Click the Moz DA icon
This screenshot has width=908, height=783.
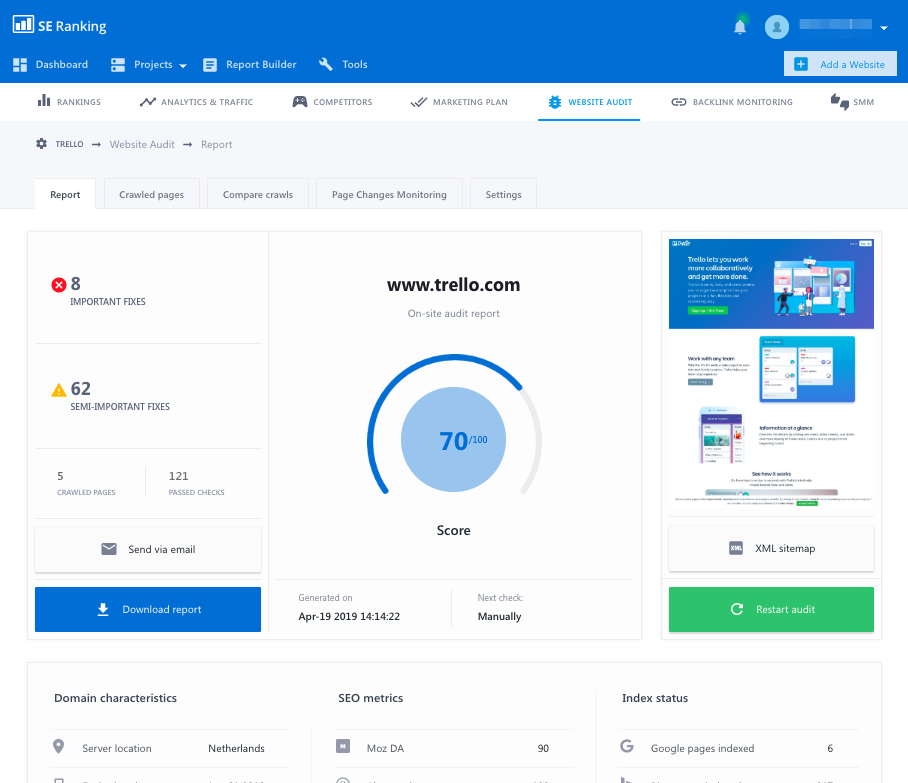coord(343,746)
